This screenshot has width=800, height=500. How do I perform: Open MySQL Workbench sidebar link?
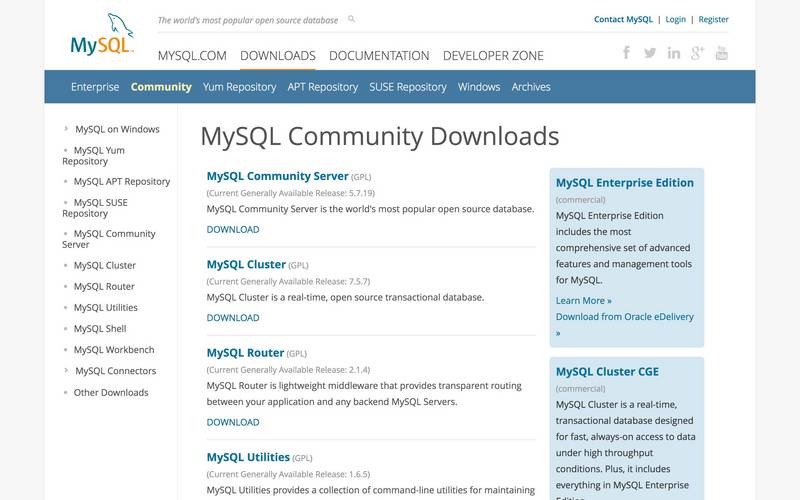114,350
